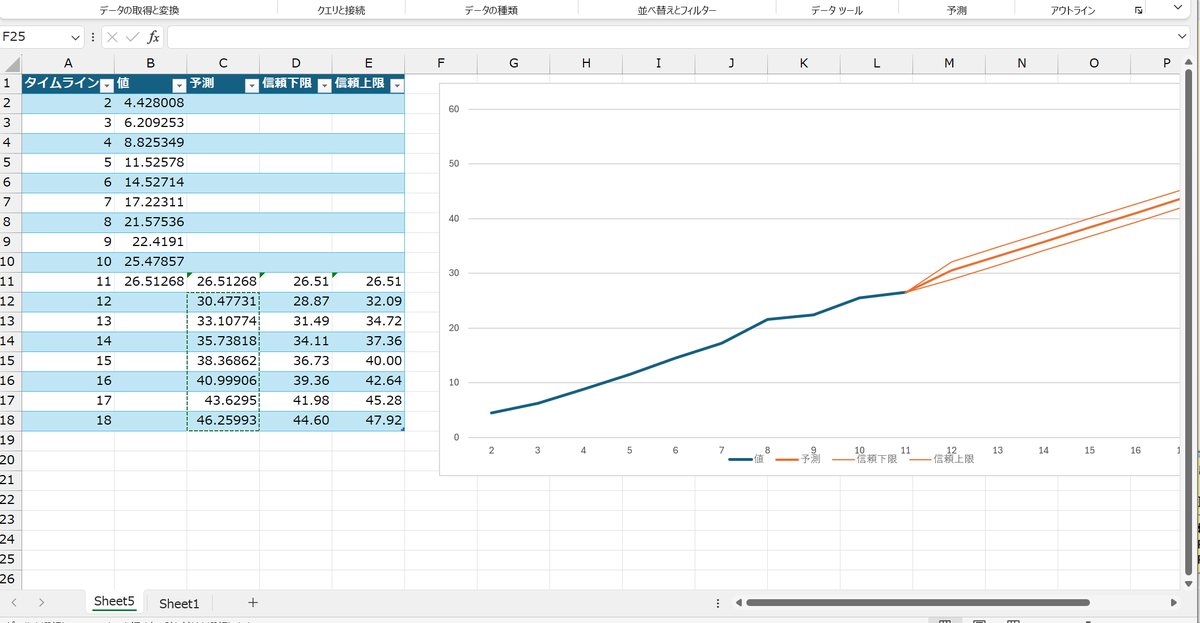Select the 予測 legend entry in chart
1200x623 pixels.
click(797, 459)
